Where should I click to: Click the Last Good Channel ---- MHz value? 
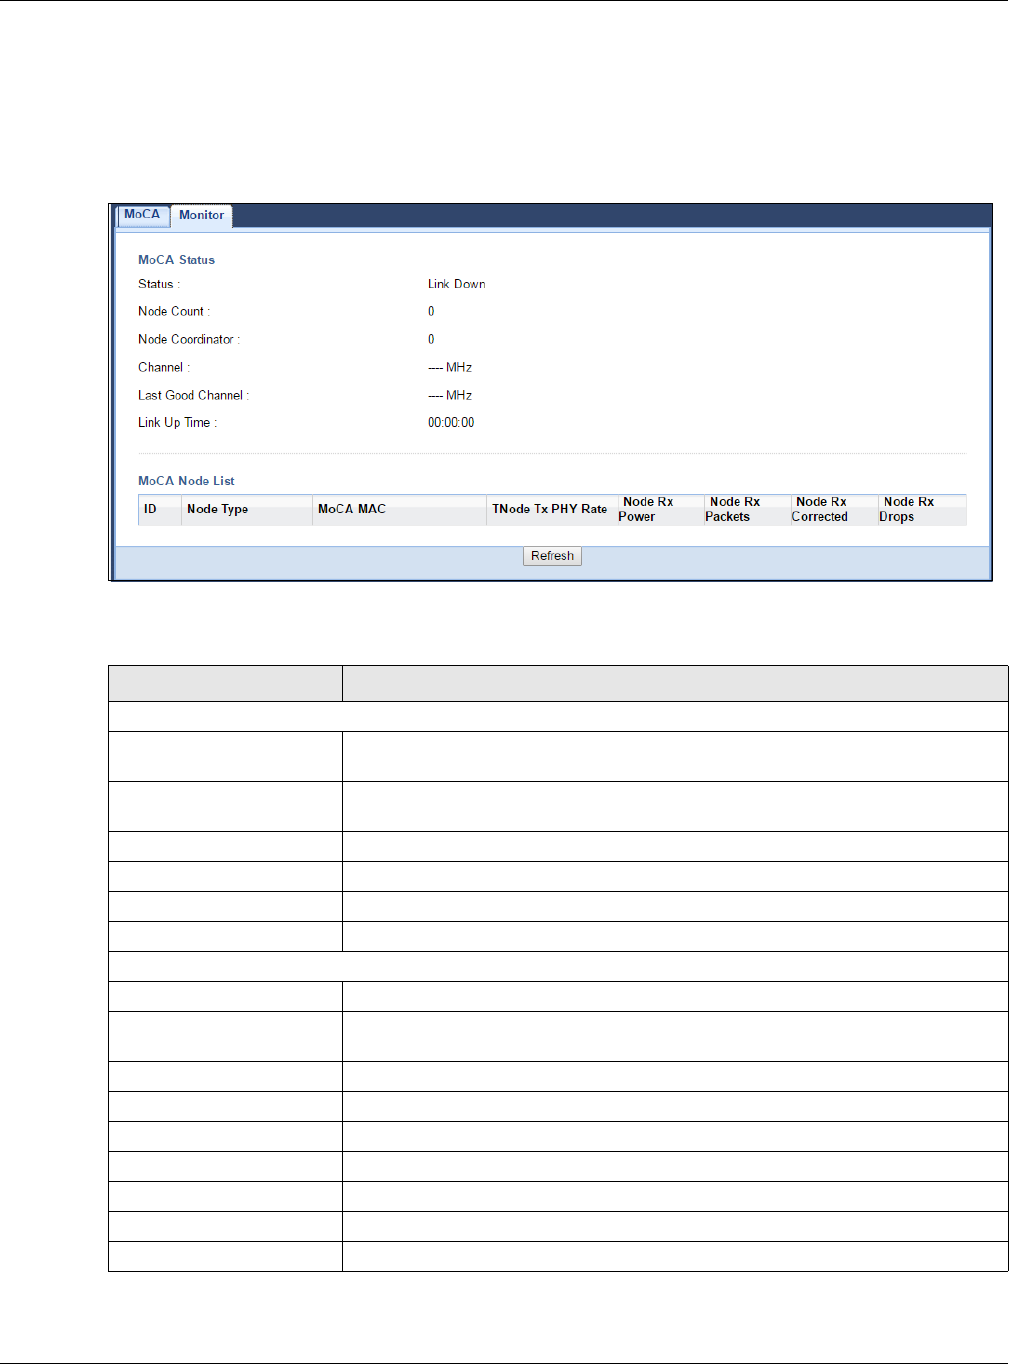click(450, 396)
